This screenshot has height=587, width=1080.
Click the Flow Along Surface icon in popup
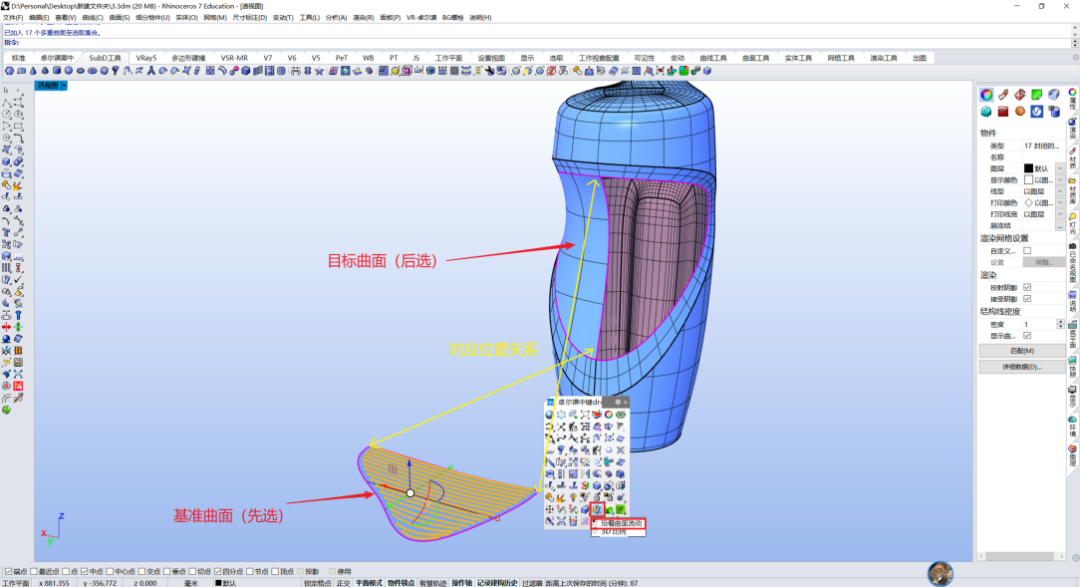click(x=596, y=509)
